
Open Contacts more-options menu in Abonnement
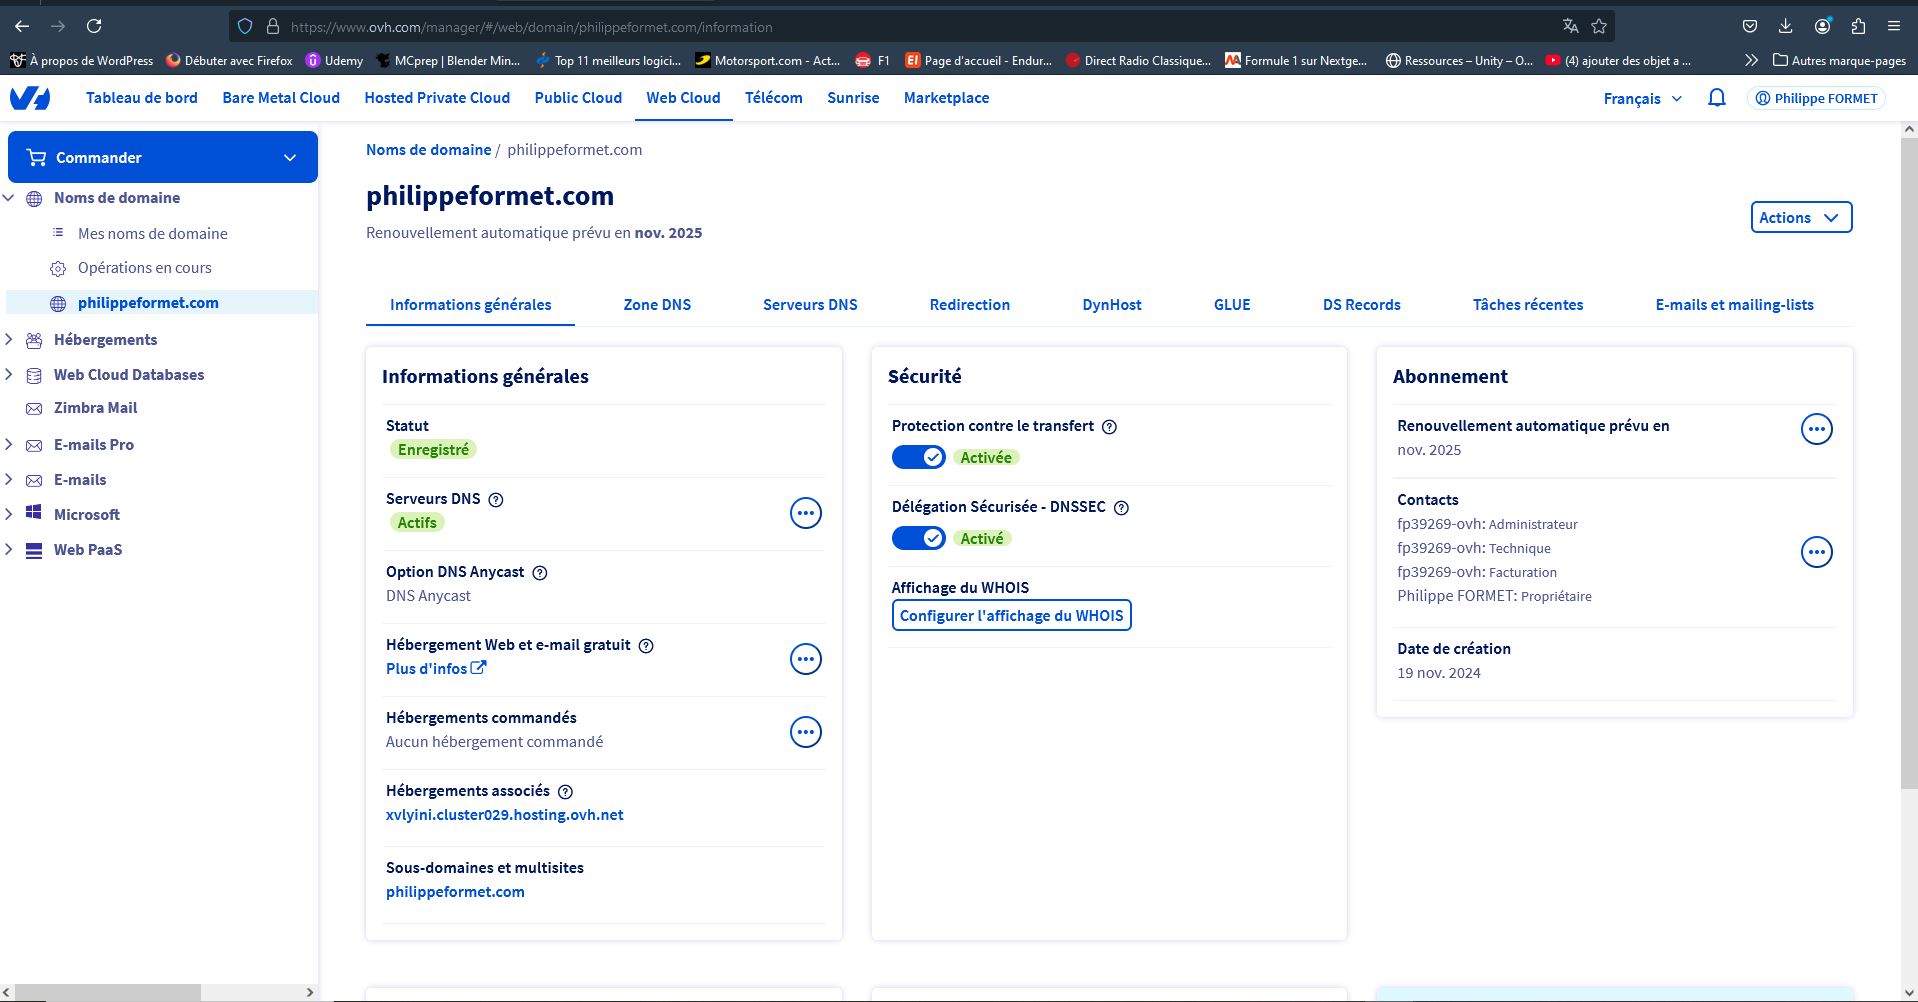click(x=1816, y=552)
